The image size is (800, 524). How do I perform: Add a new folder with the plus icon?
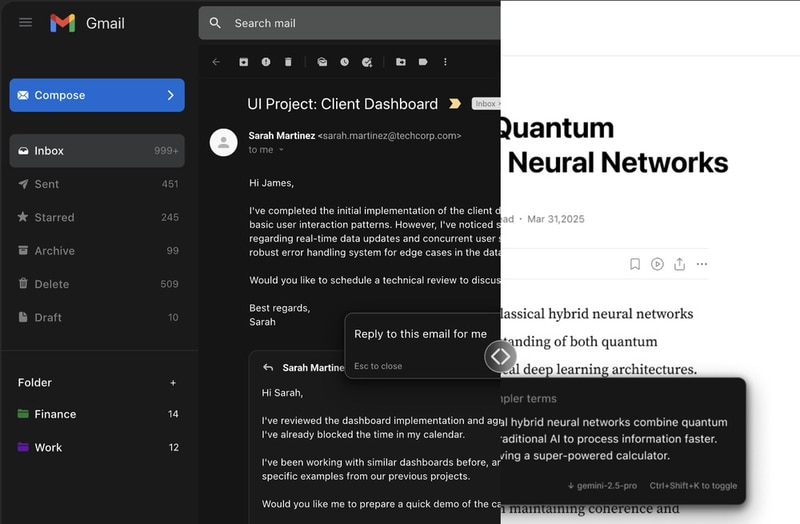pyautogui.click(x=173, y=383)
